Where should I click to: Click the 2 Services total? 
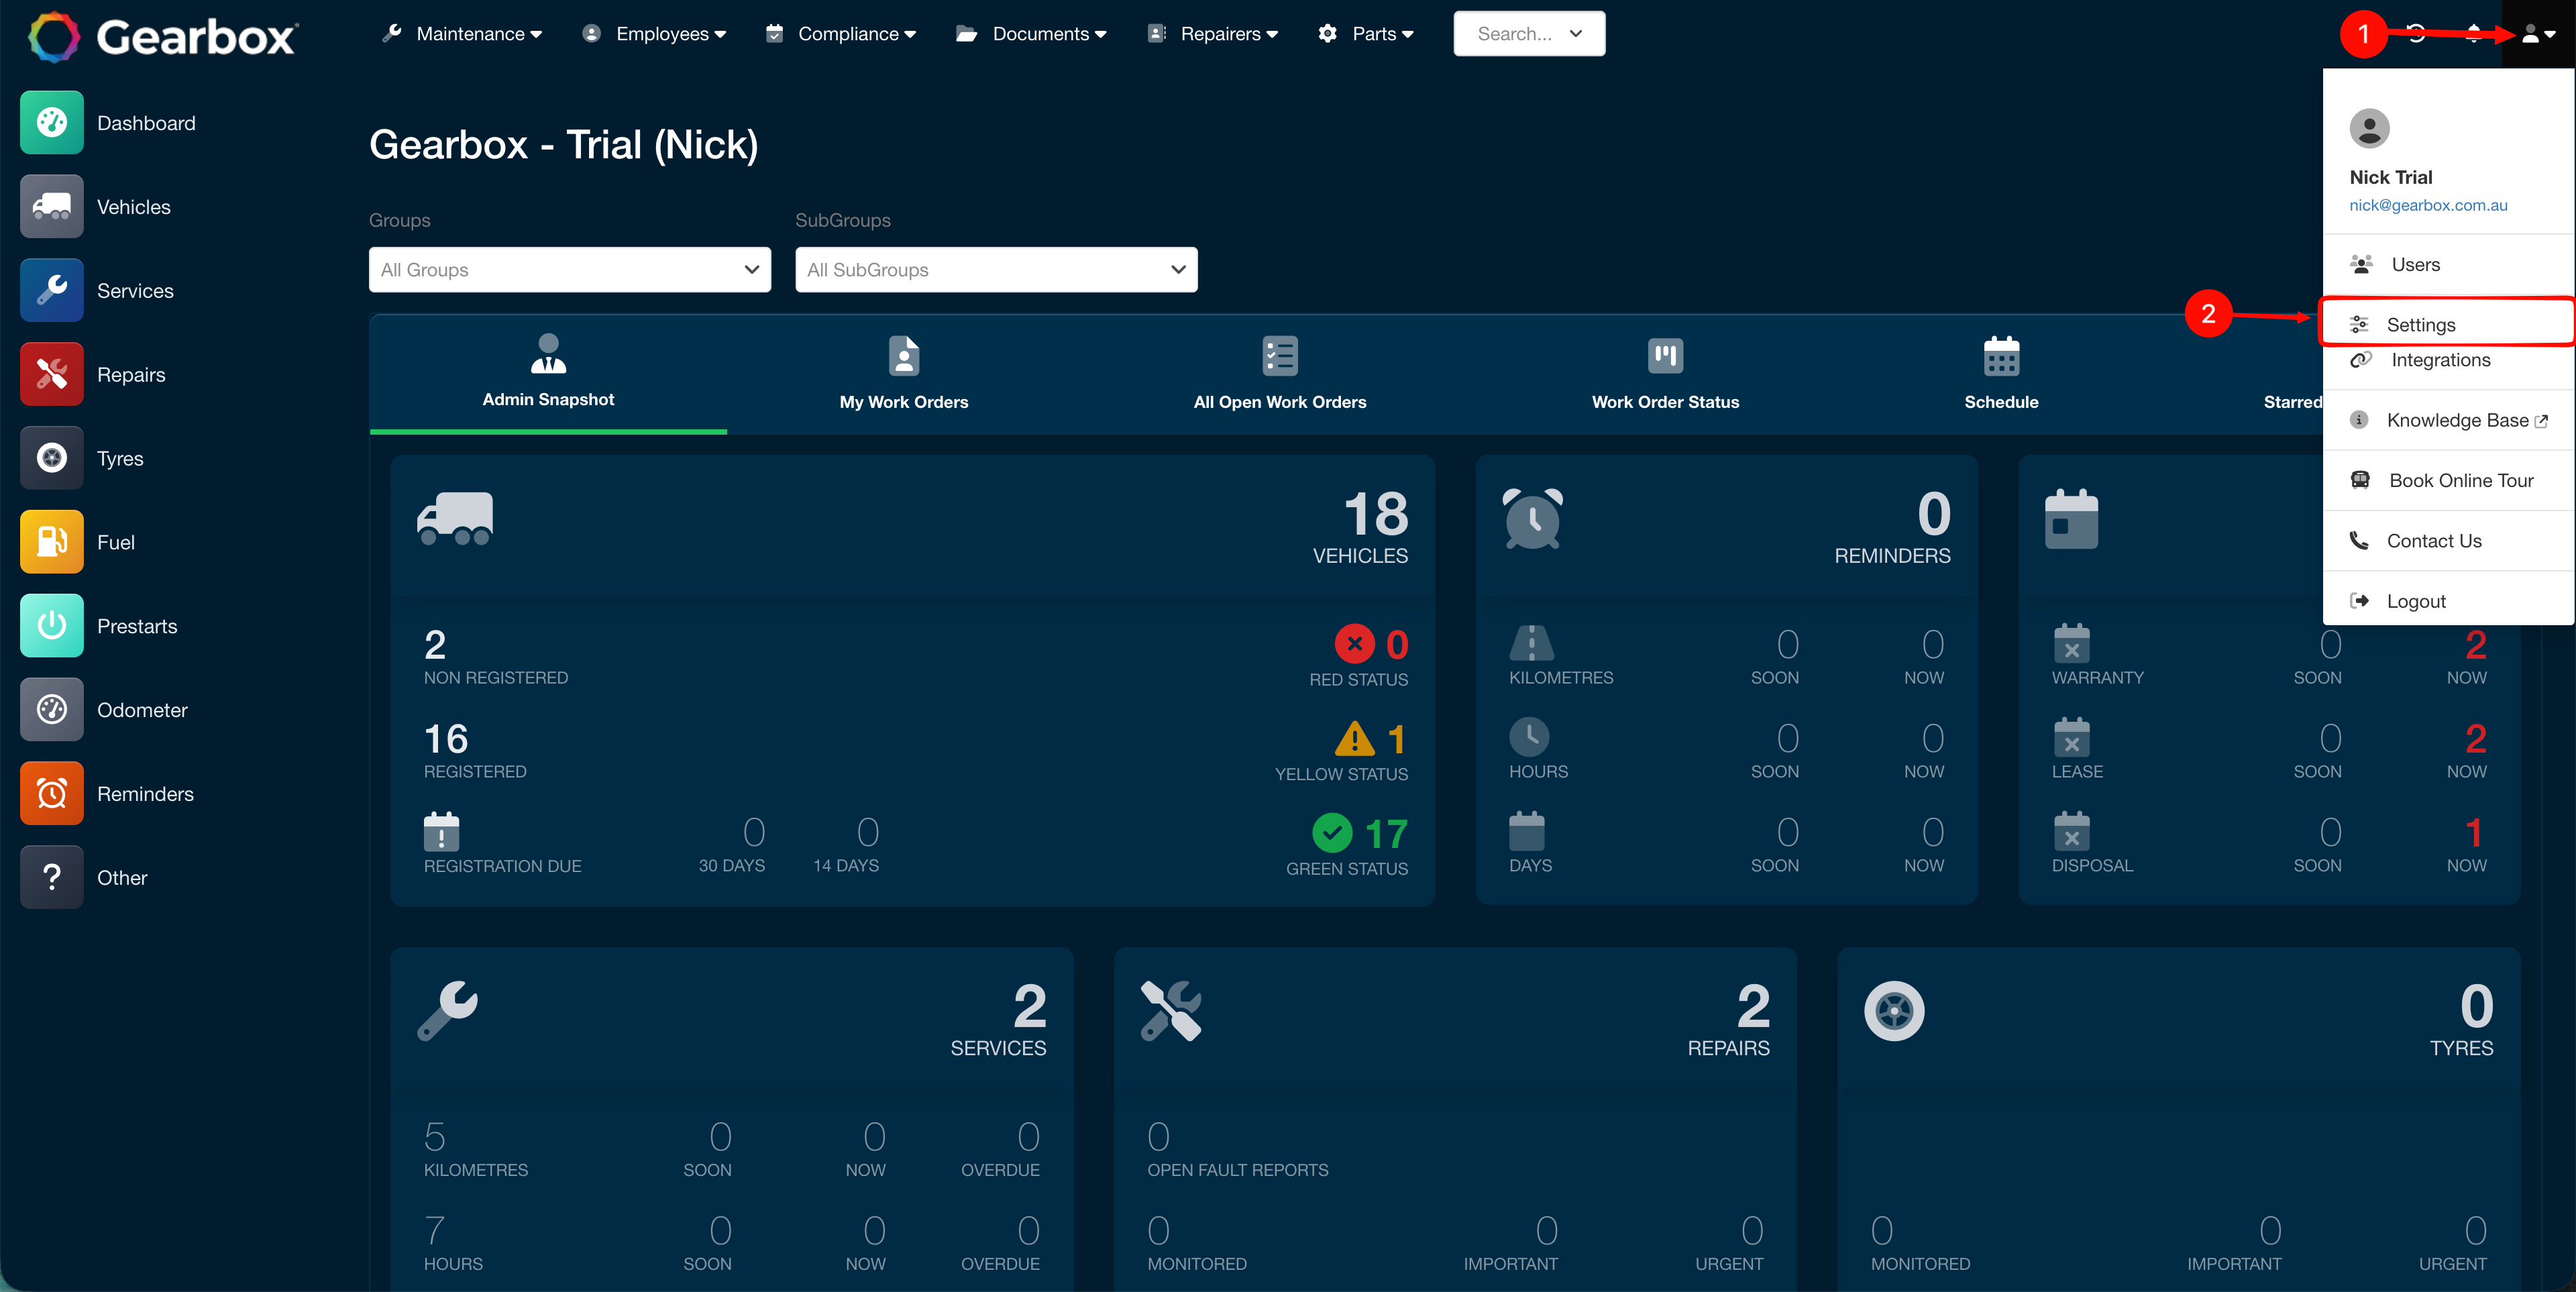(1030, 1007)
